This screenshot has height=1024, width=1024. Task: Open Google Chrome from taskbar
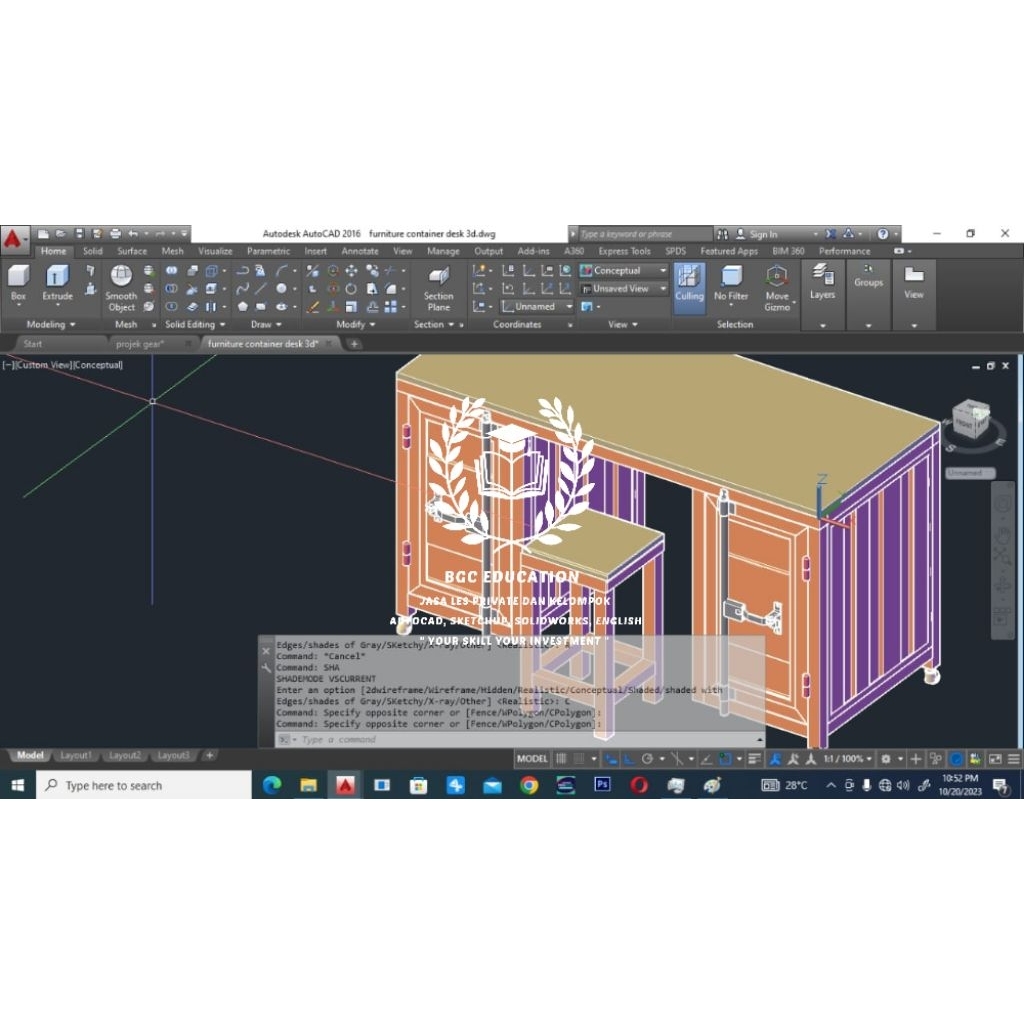click(529, 785)
